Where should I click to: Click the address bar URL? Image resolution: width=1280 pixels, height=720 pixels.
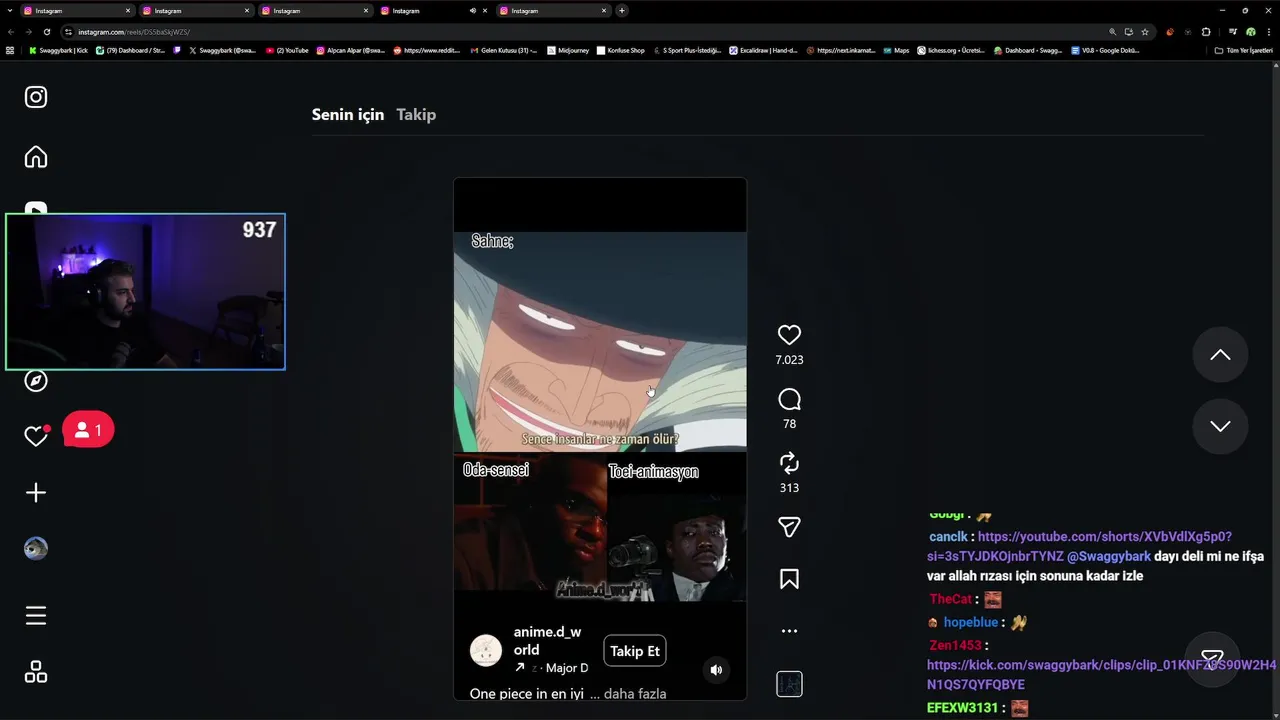pyautogui.click(x=134, y=32)
